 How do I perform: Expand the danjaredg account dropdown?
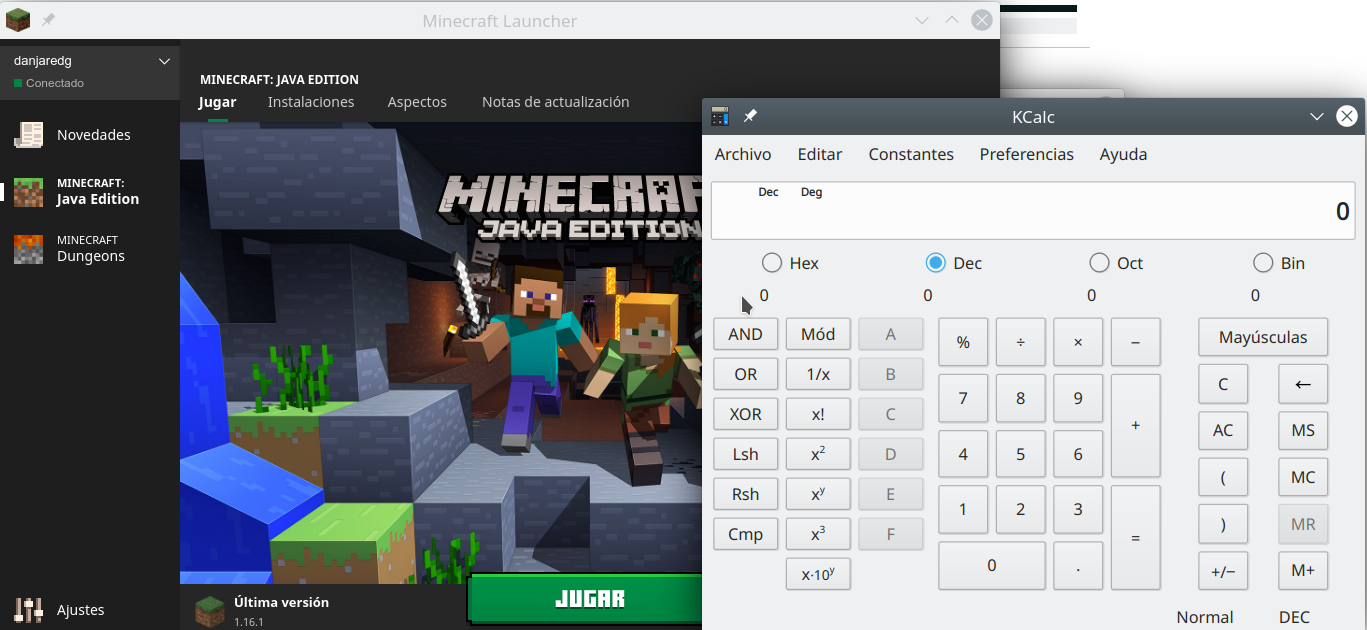tap(165, 61)
